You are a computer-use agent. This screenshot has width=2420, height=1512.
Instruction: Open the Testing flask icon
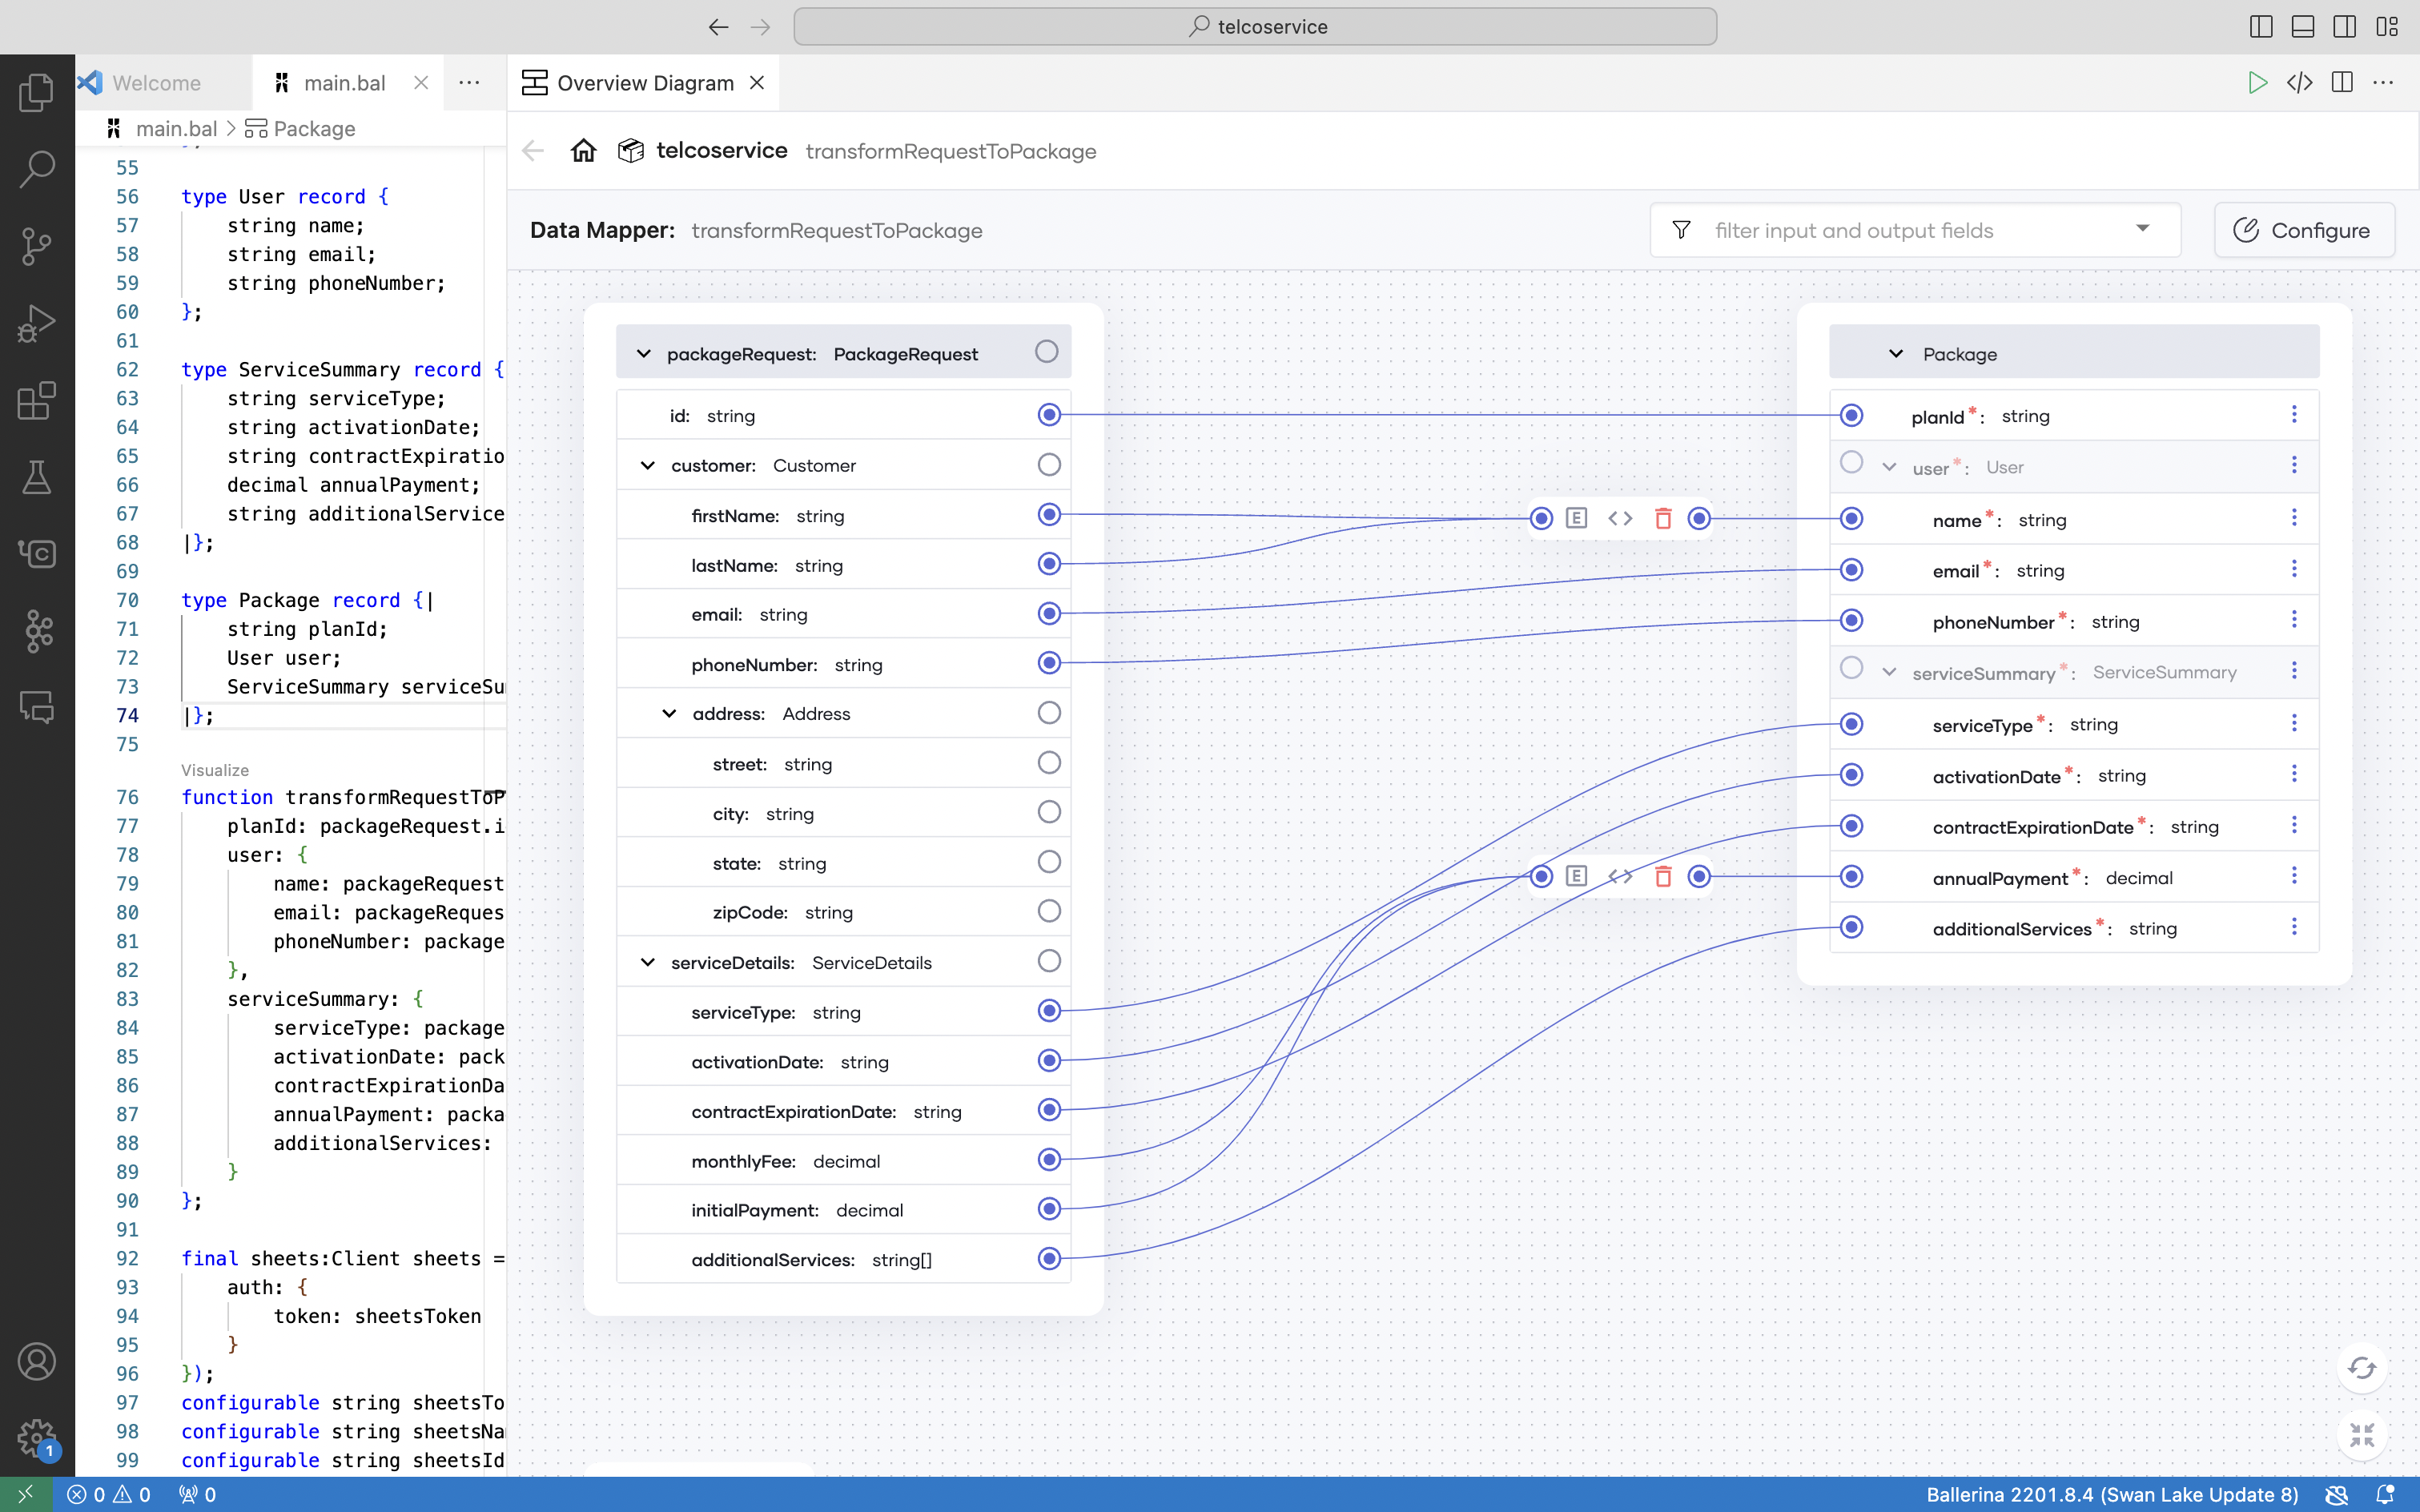point(36,477)
